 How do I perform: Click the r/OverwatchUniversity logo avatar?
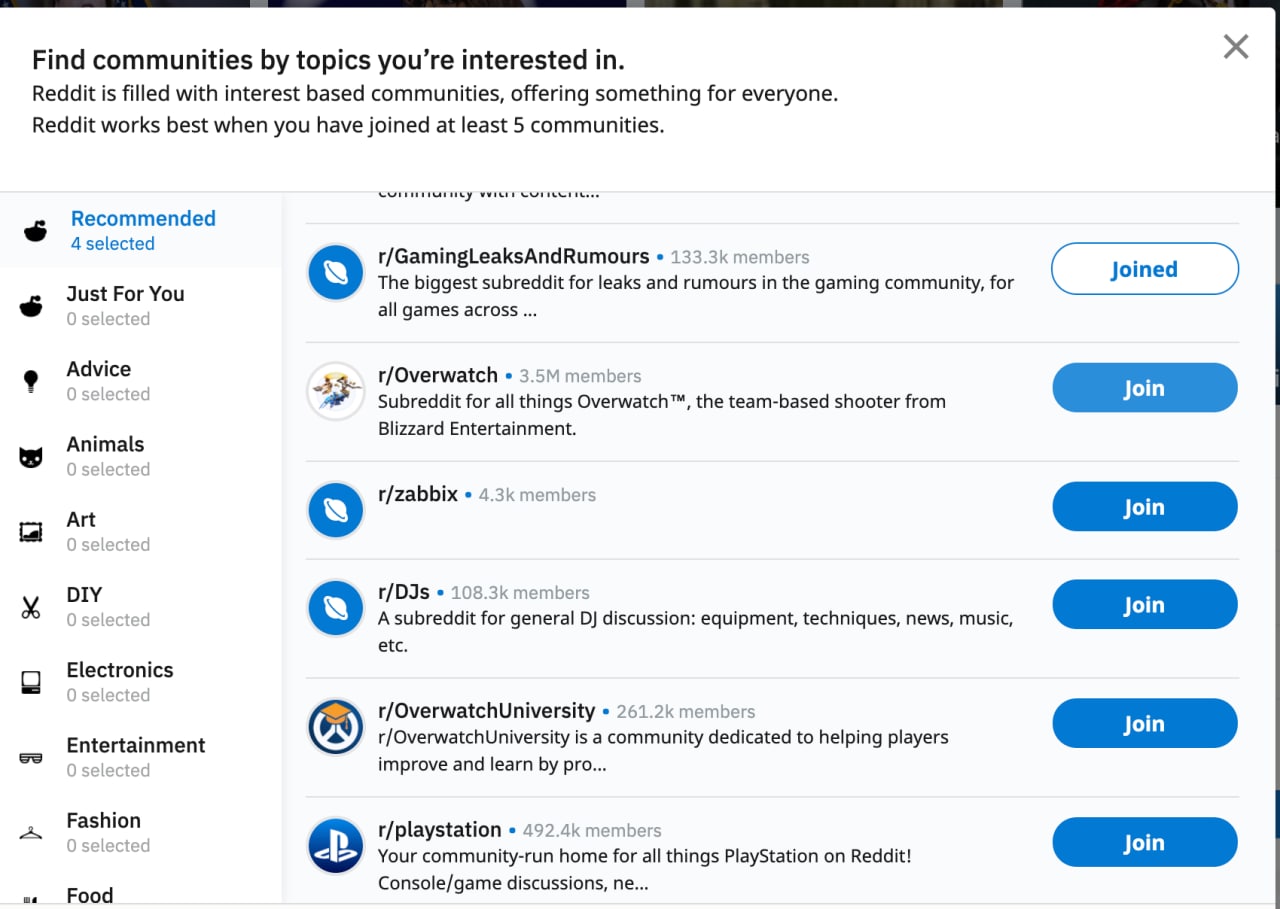(336, 727)
